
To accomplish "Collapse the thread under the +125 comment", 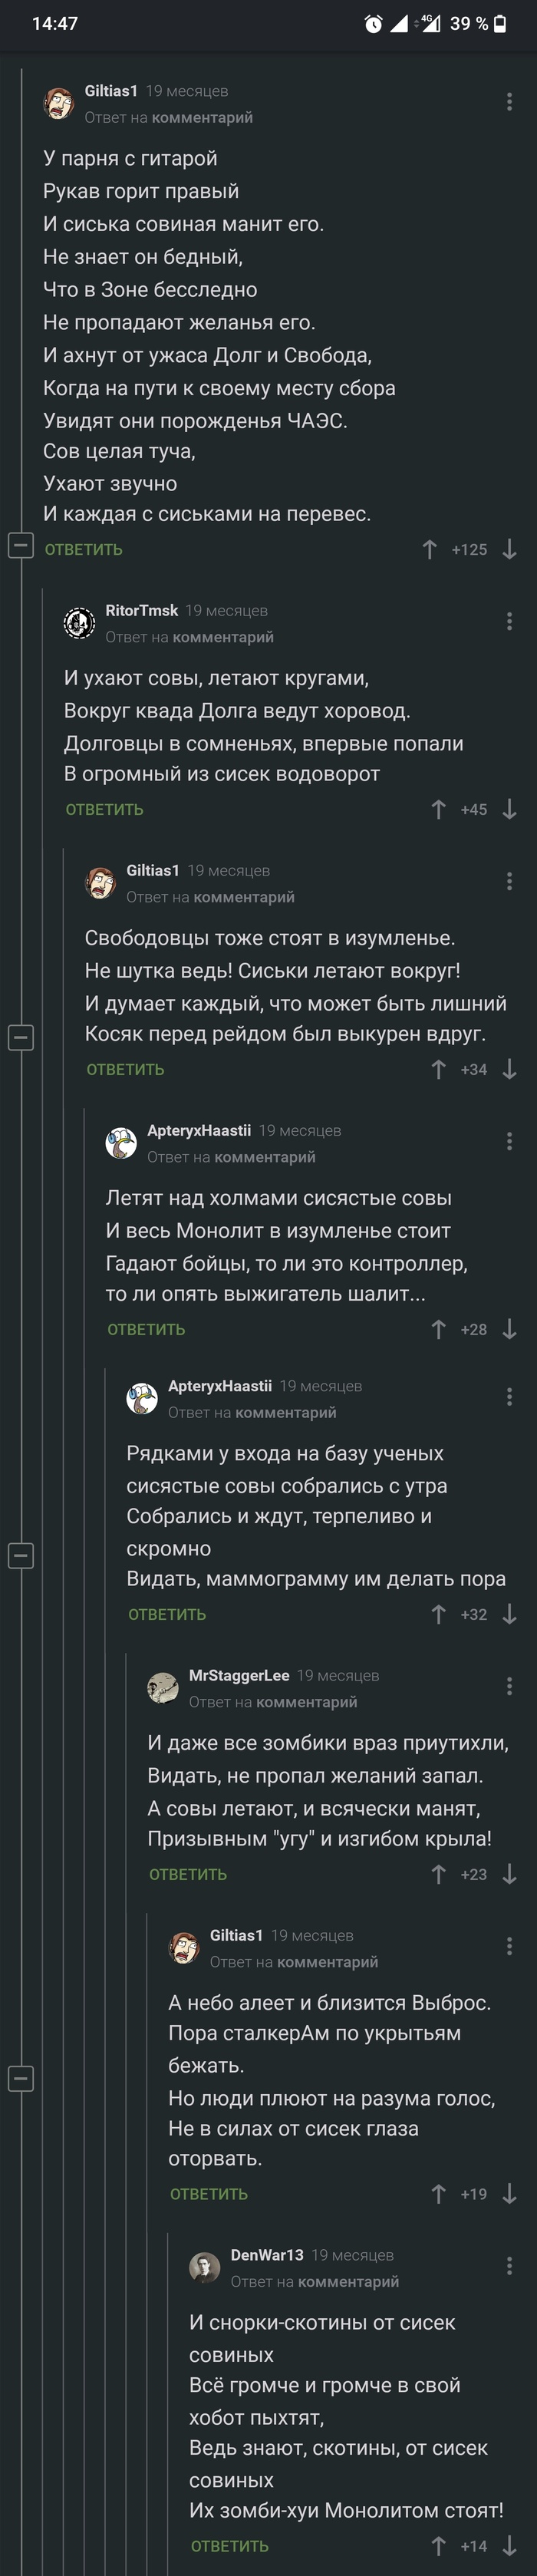I will (x=21, y=546).
